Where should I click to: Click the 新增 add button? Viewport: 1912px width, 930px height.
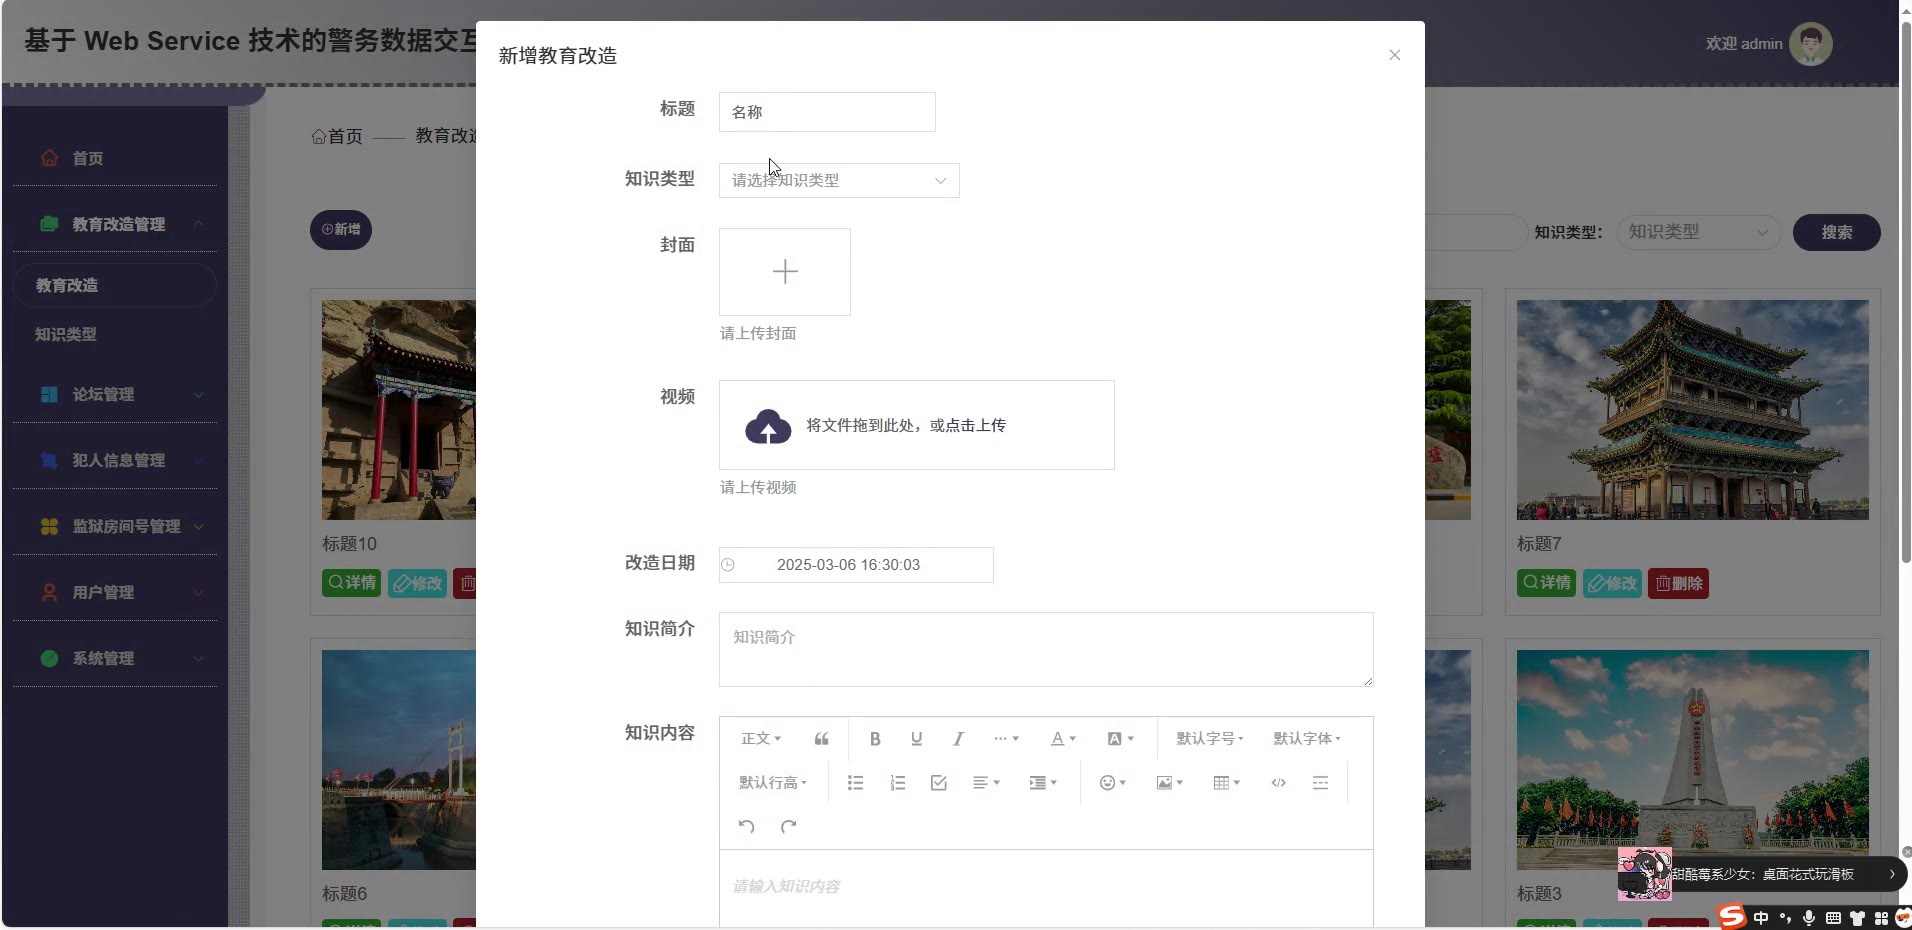[341, 230]
